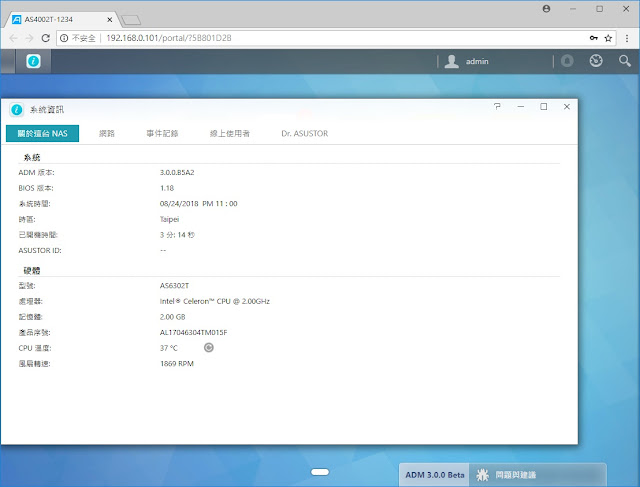640x487 pixels.
Task: Select the AS4002T-1234 browser tab
Action: [x=61, y=19]
